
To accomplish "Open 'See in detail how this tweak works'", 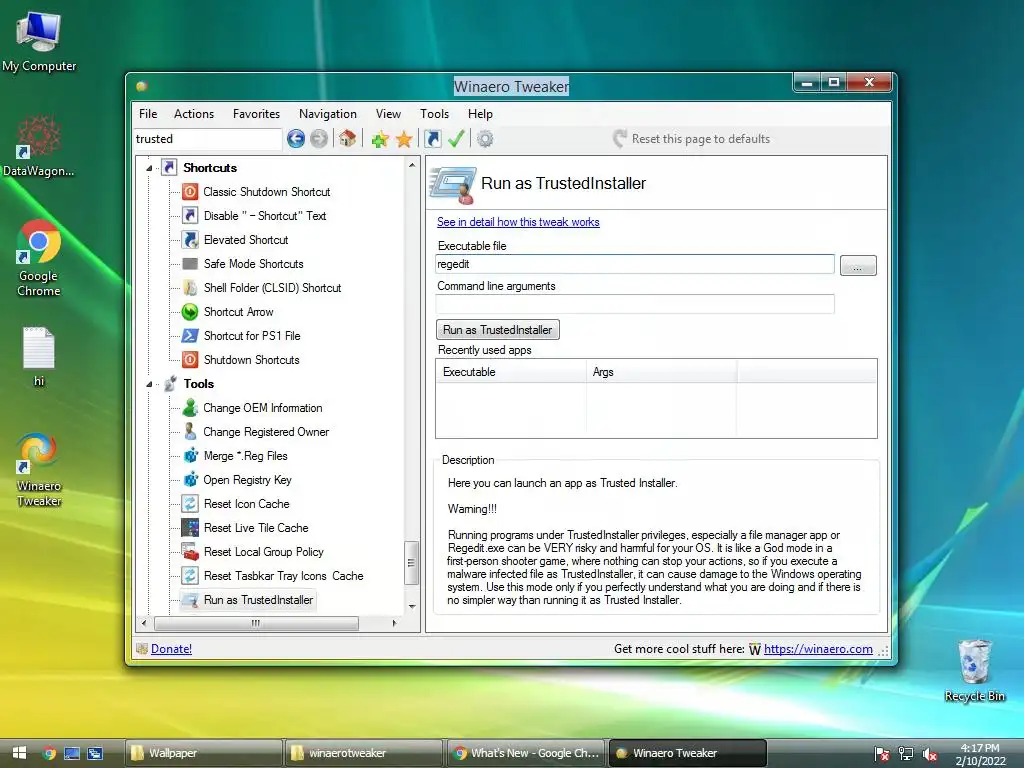I will pyautogui.click(x=518, y=222).
